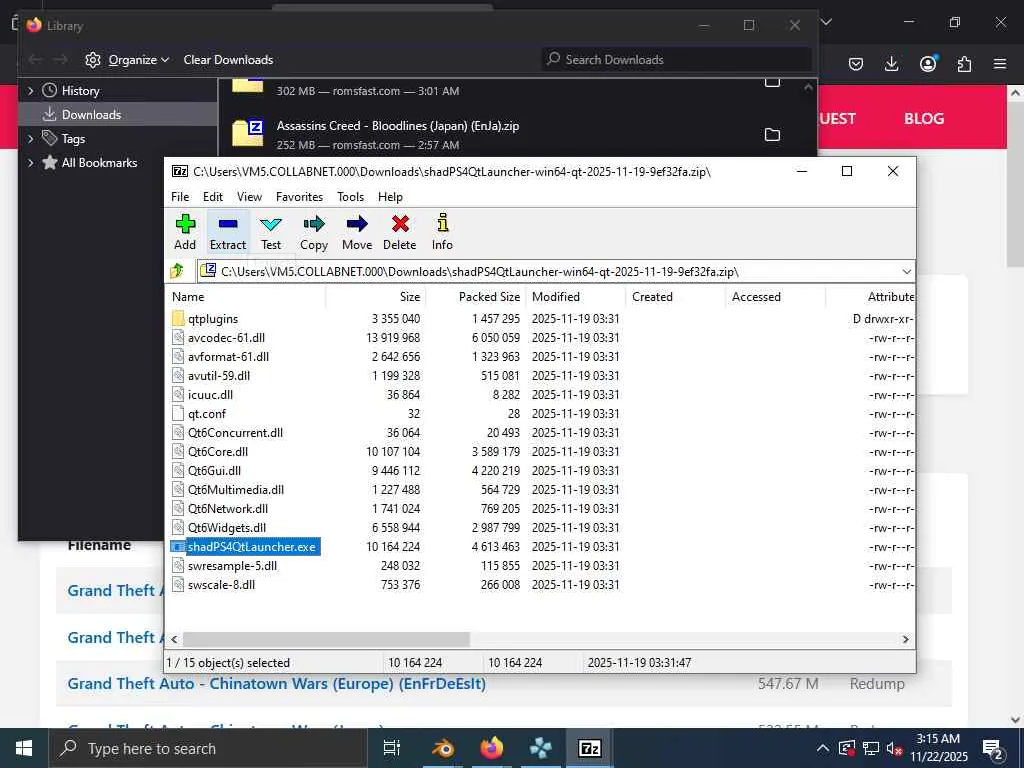Click 7-Zip horizontal scrollbar right arrow
The width and height of the screenshot is (1024, 768).
click(906, 639)
